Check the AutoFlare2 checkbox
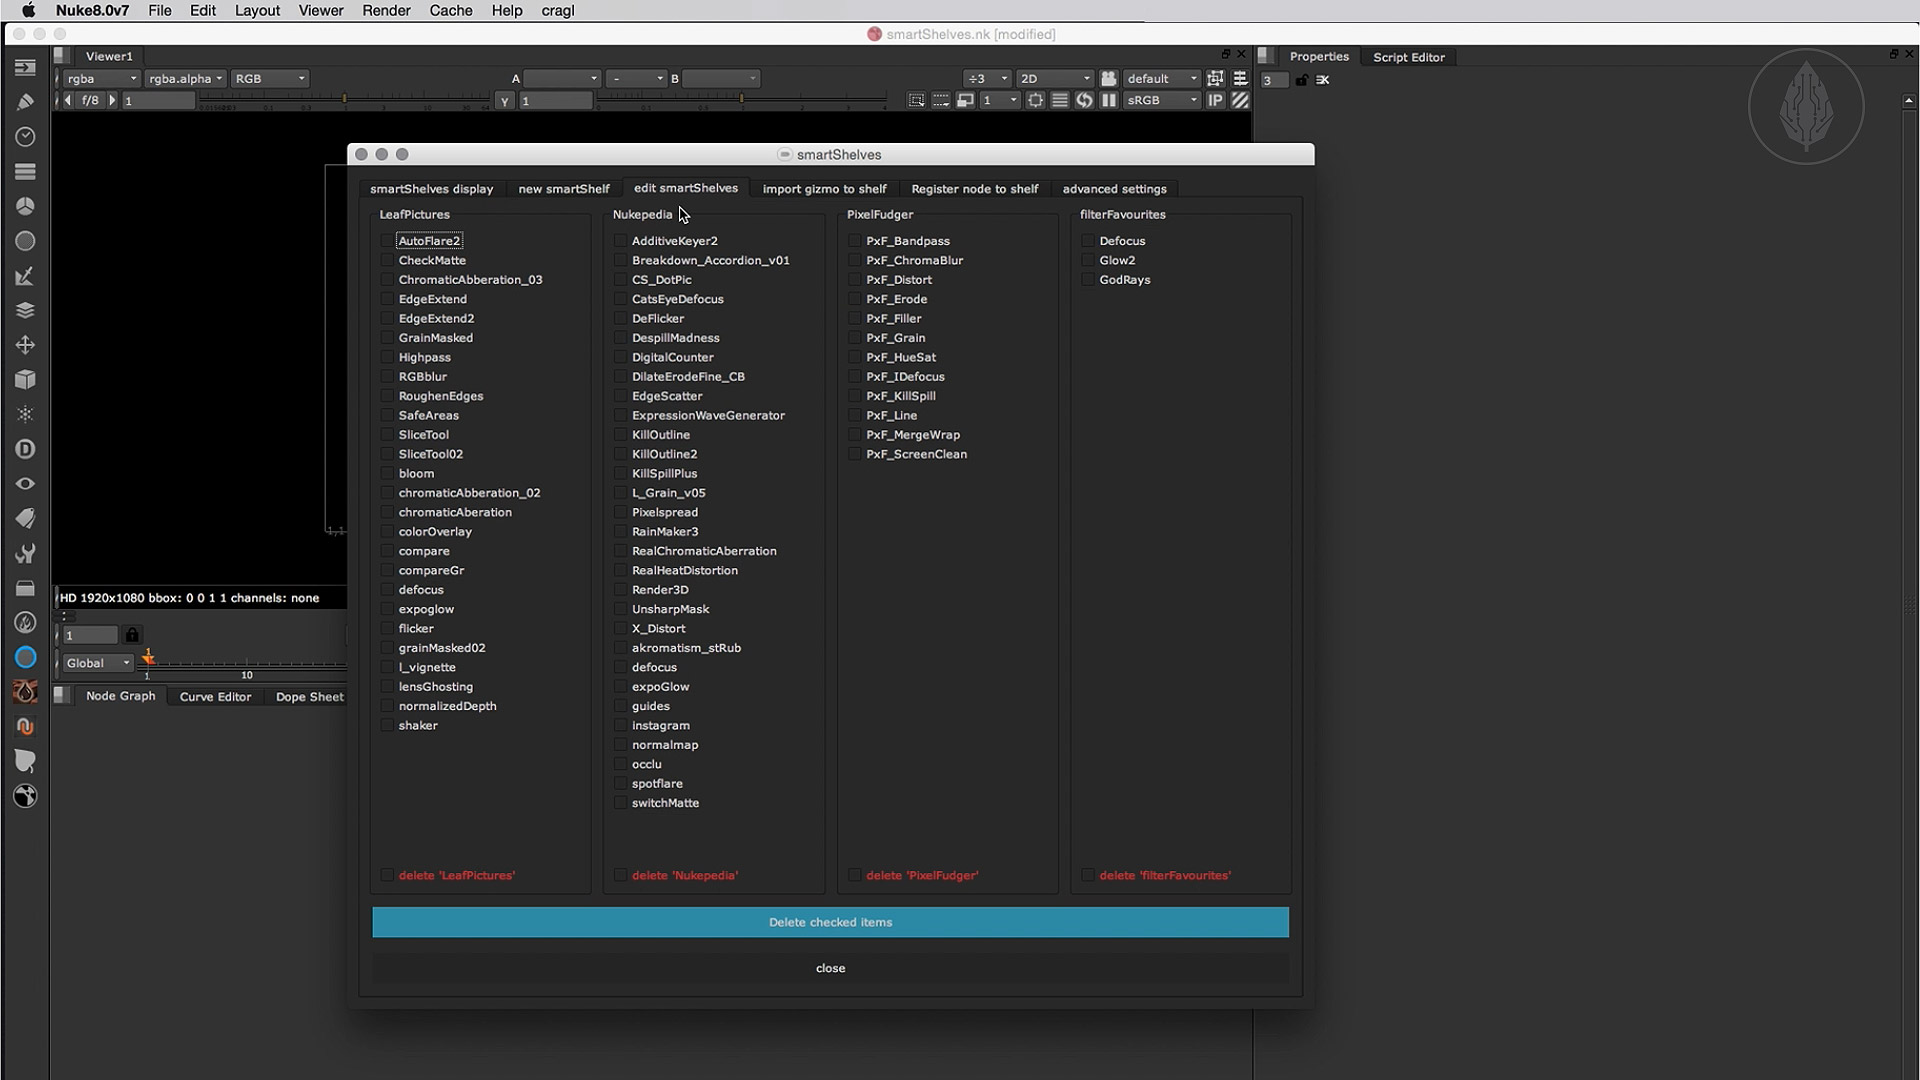Image resolution: width=1920 pixels, height=1080 pixels. tap(387, 241)
